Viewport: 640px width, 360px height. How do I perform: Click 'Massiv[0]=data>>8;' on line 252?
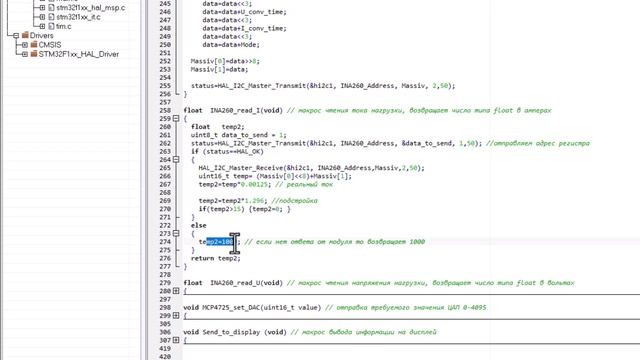pyautogui.click(x=225, y=61)
